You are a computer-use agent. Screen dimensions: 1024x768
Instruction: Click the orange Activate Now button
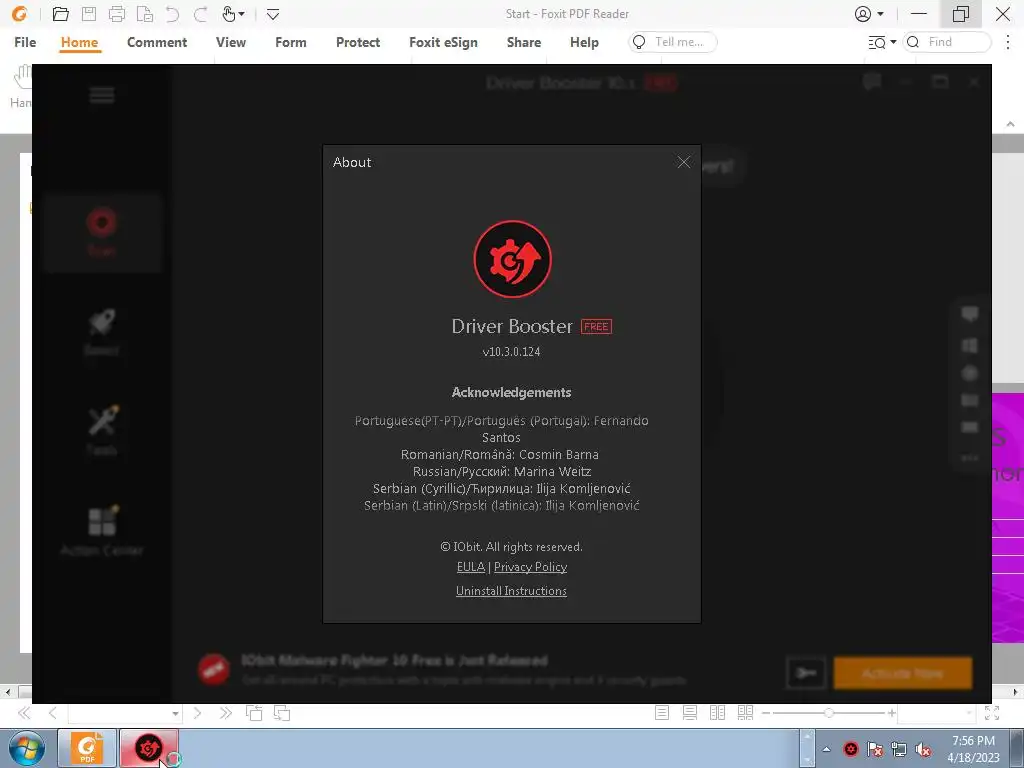coord(903,673)
